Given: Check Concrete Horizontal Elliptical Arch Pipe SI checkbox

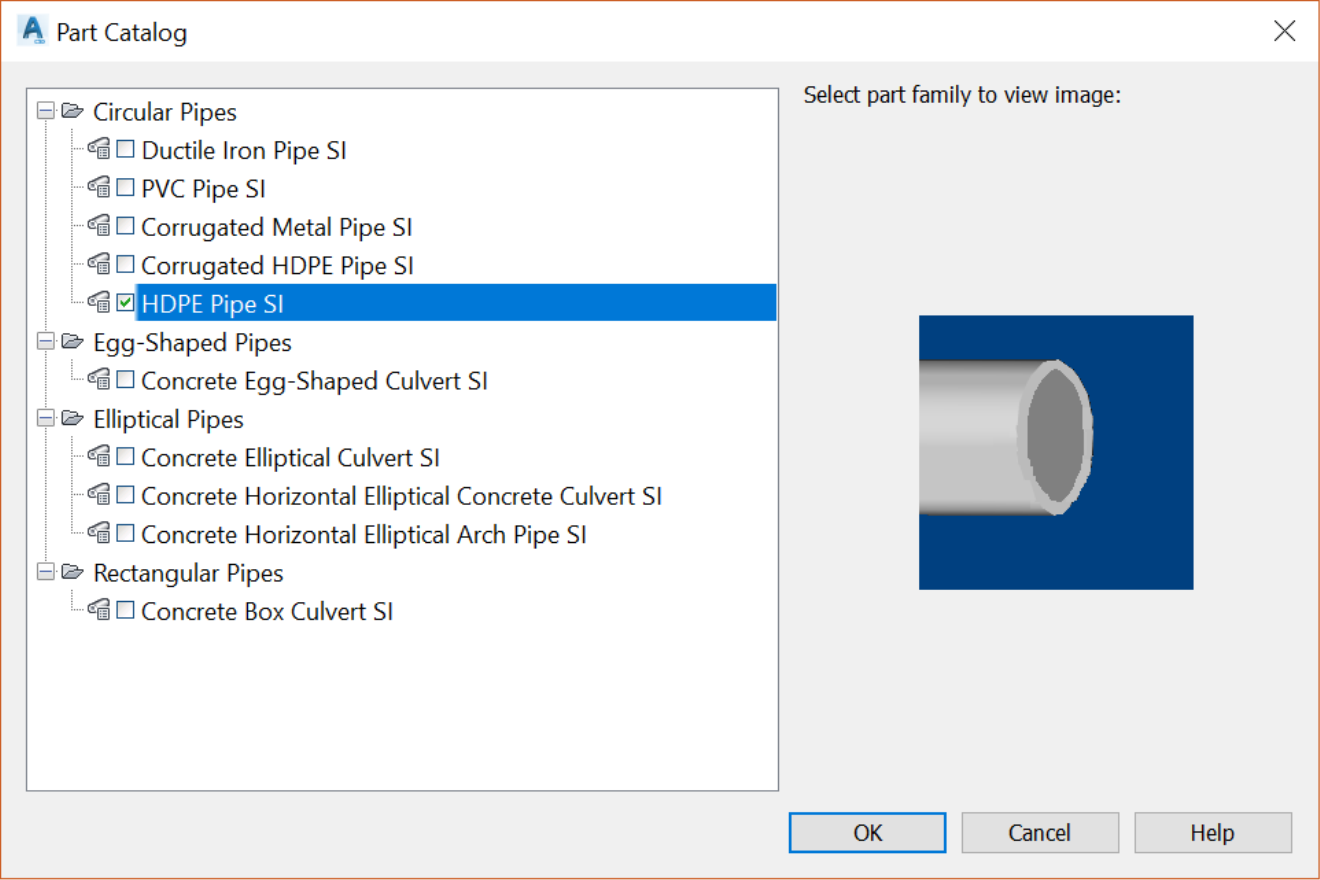Looking at the screenshot, I should [x=125, y=533].
